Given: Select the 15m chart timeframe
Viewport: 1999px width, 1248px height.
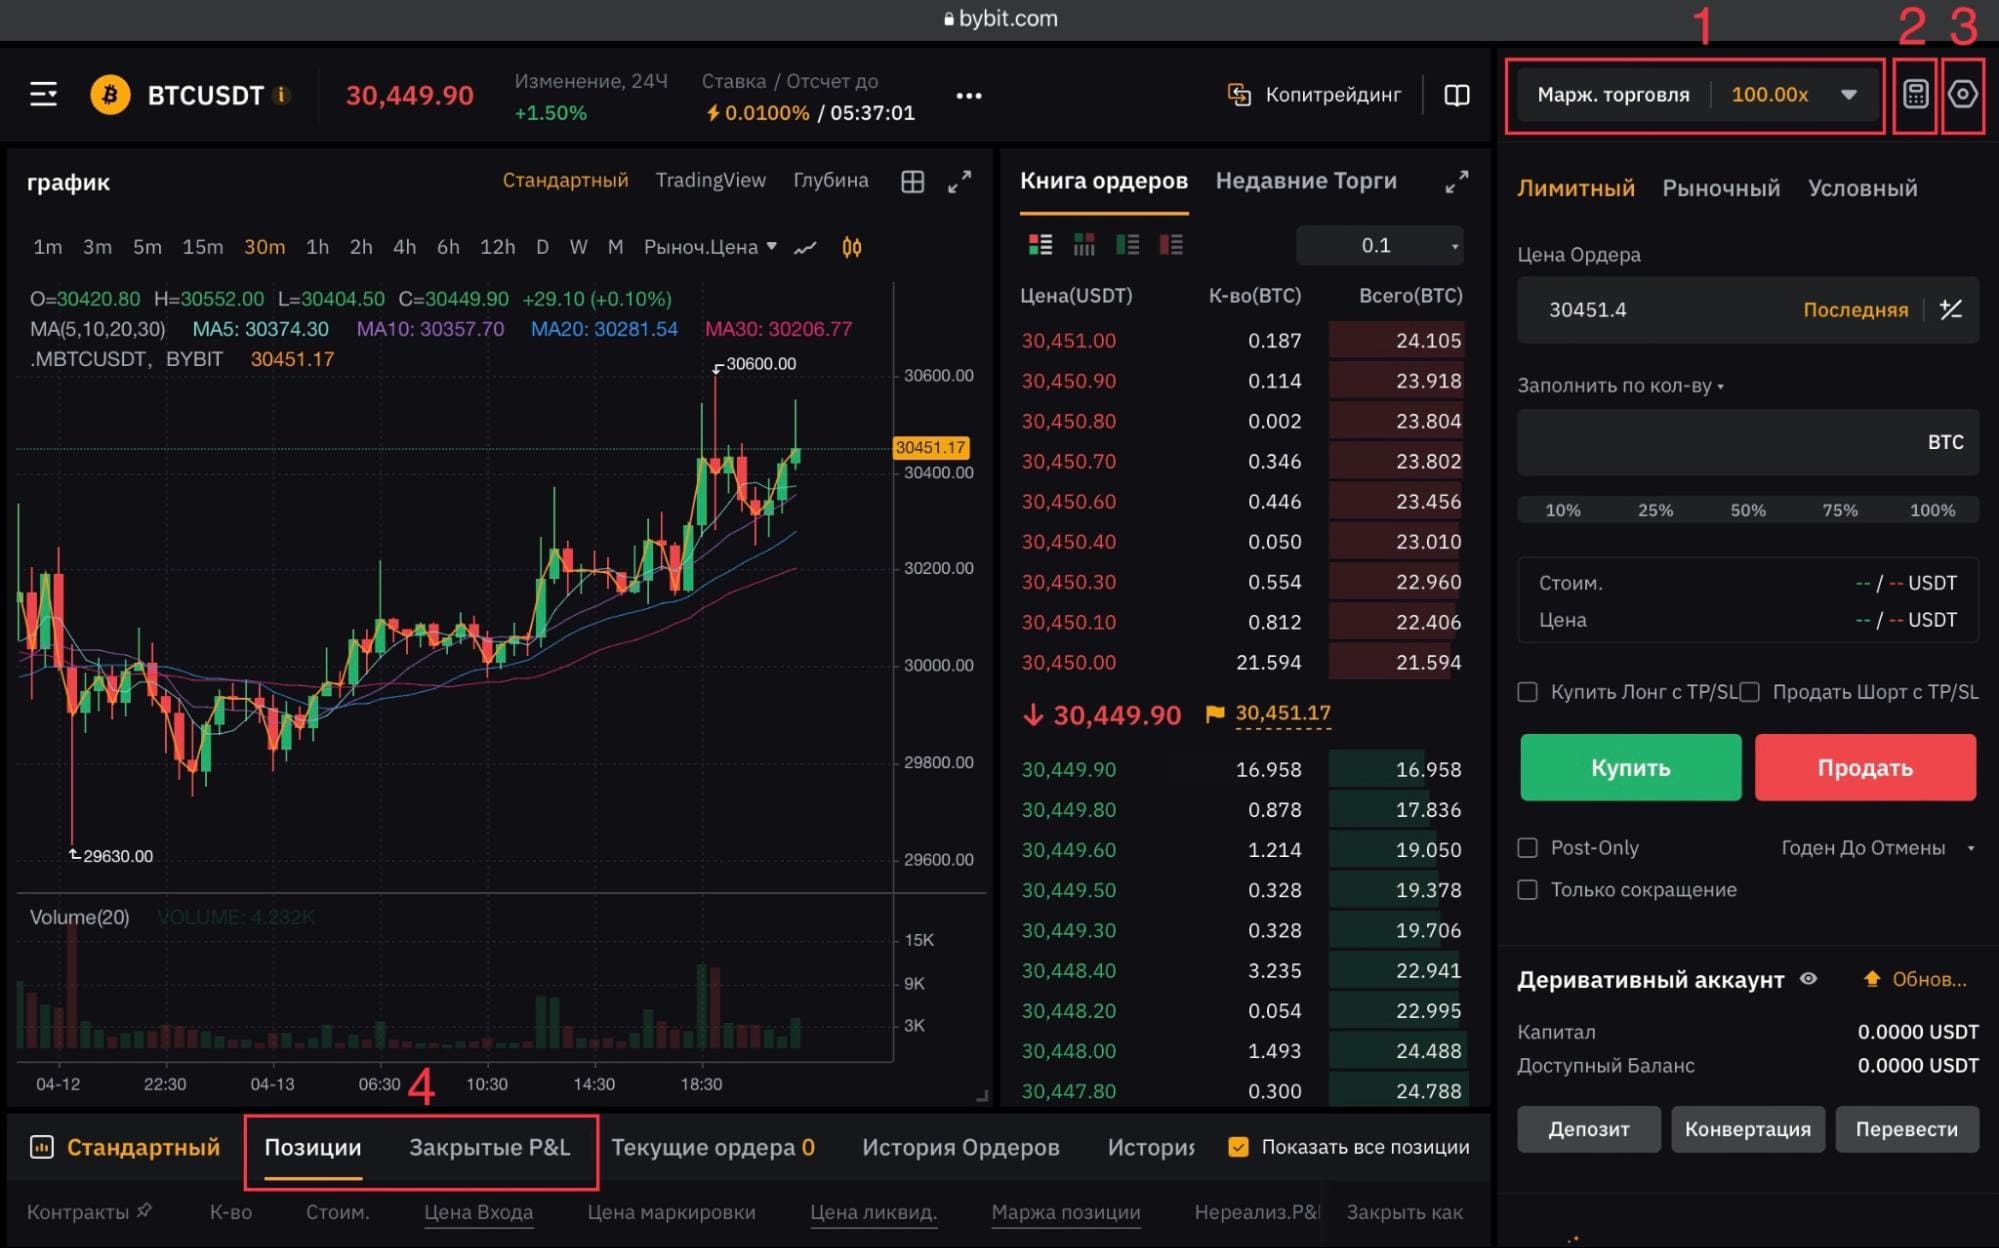Looking at the screenshot, I should 202,247.
